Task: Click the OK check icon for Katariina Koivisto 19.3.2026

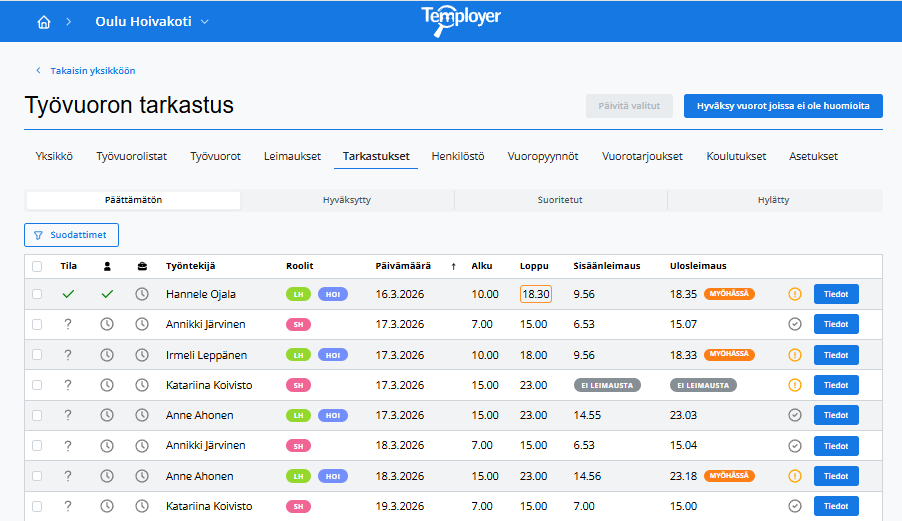Action: 794,507
